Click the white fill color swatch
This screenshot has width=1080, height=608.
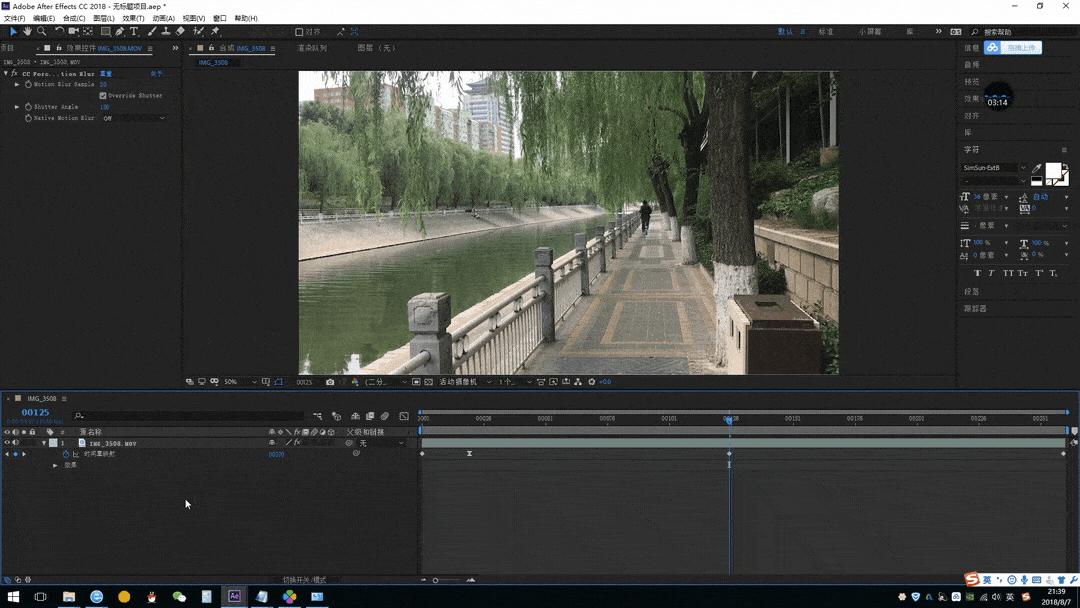[1052, 171]
